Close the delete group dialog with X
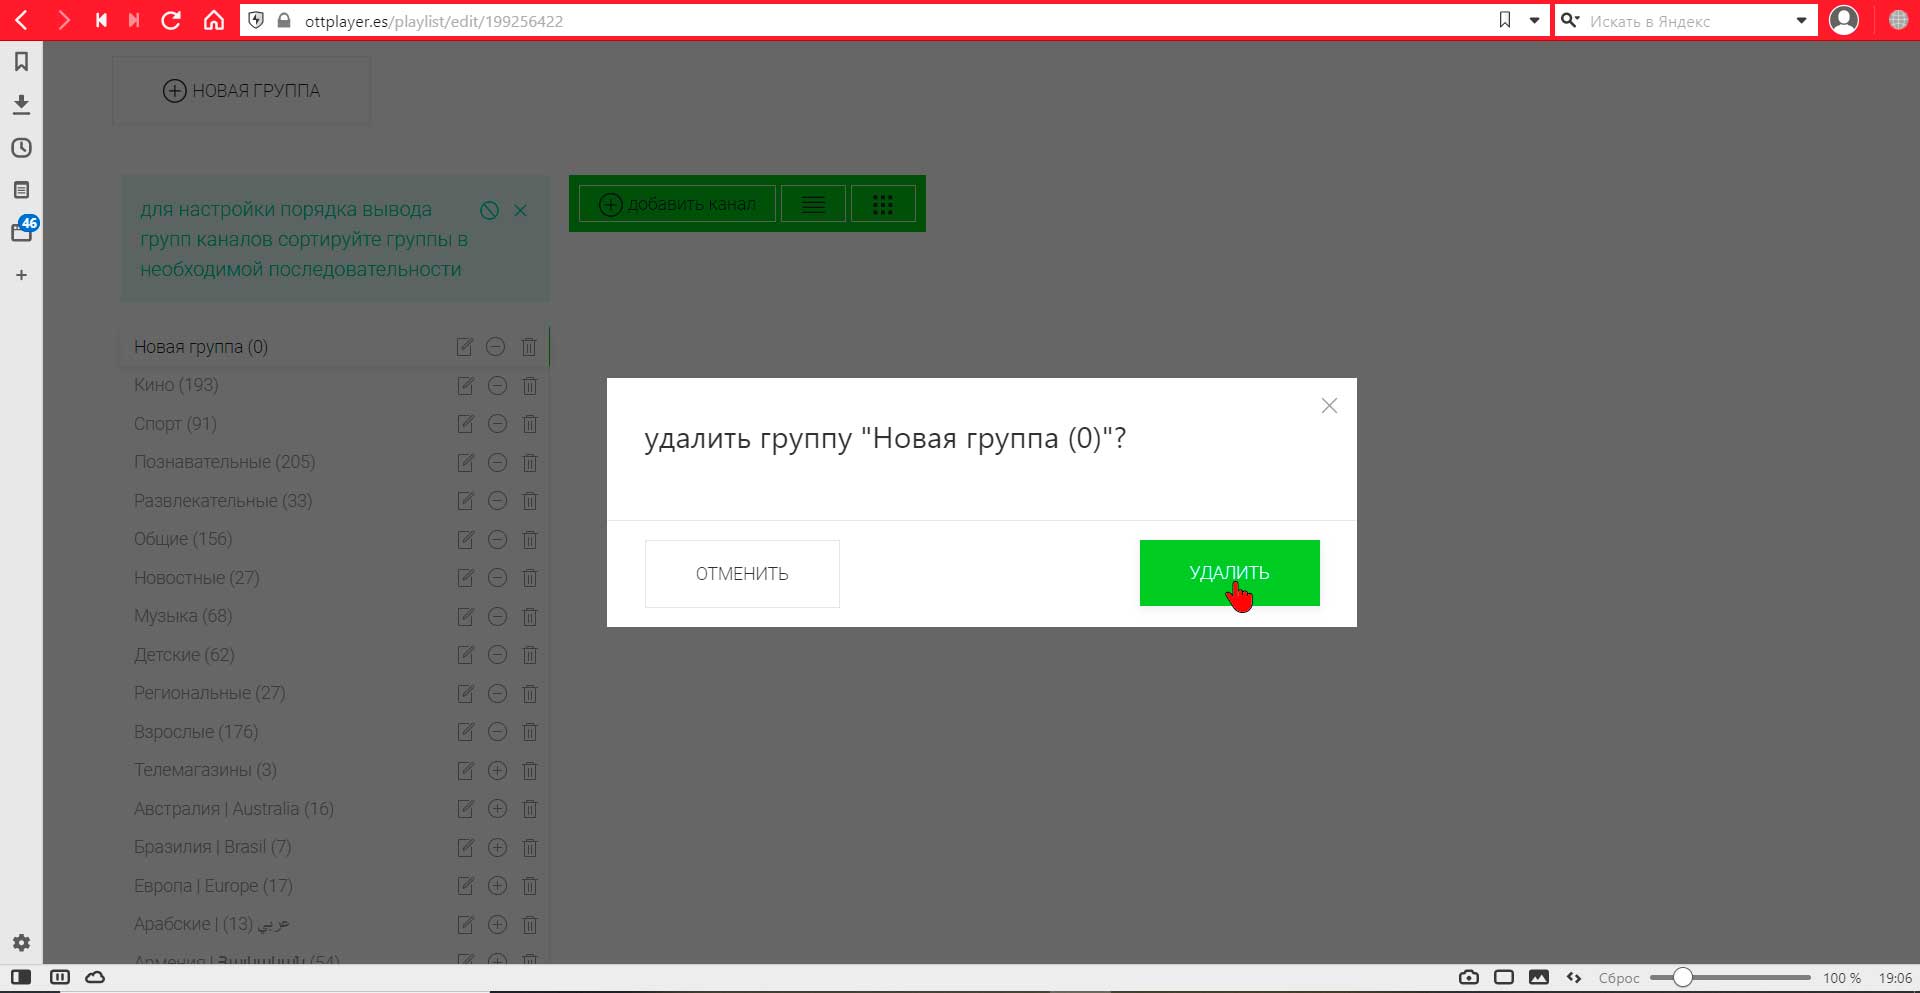The height and width of the screenshot is (993, 1920). click(x=1329, y=405)
